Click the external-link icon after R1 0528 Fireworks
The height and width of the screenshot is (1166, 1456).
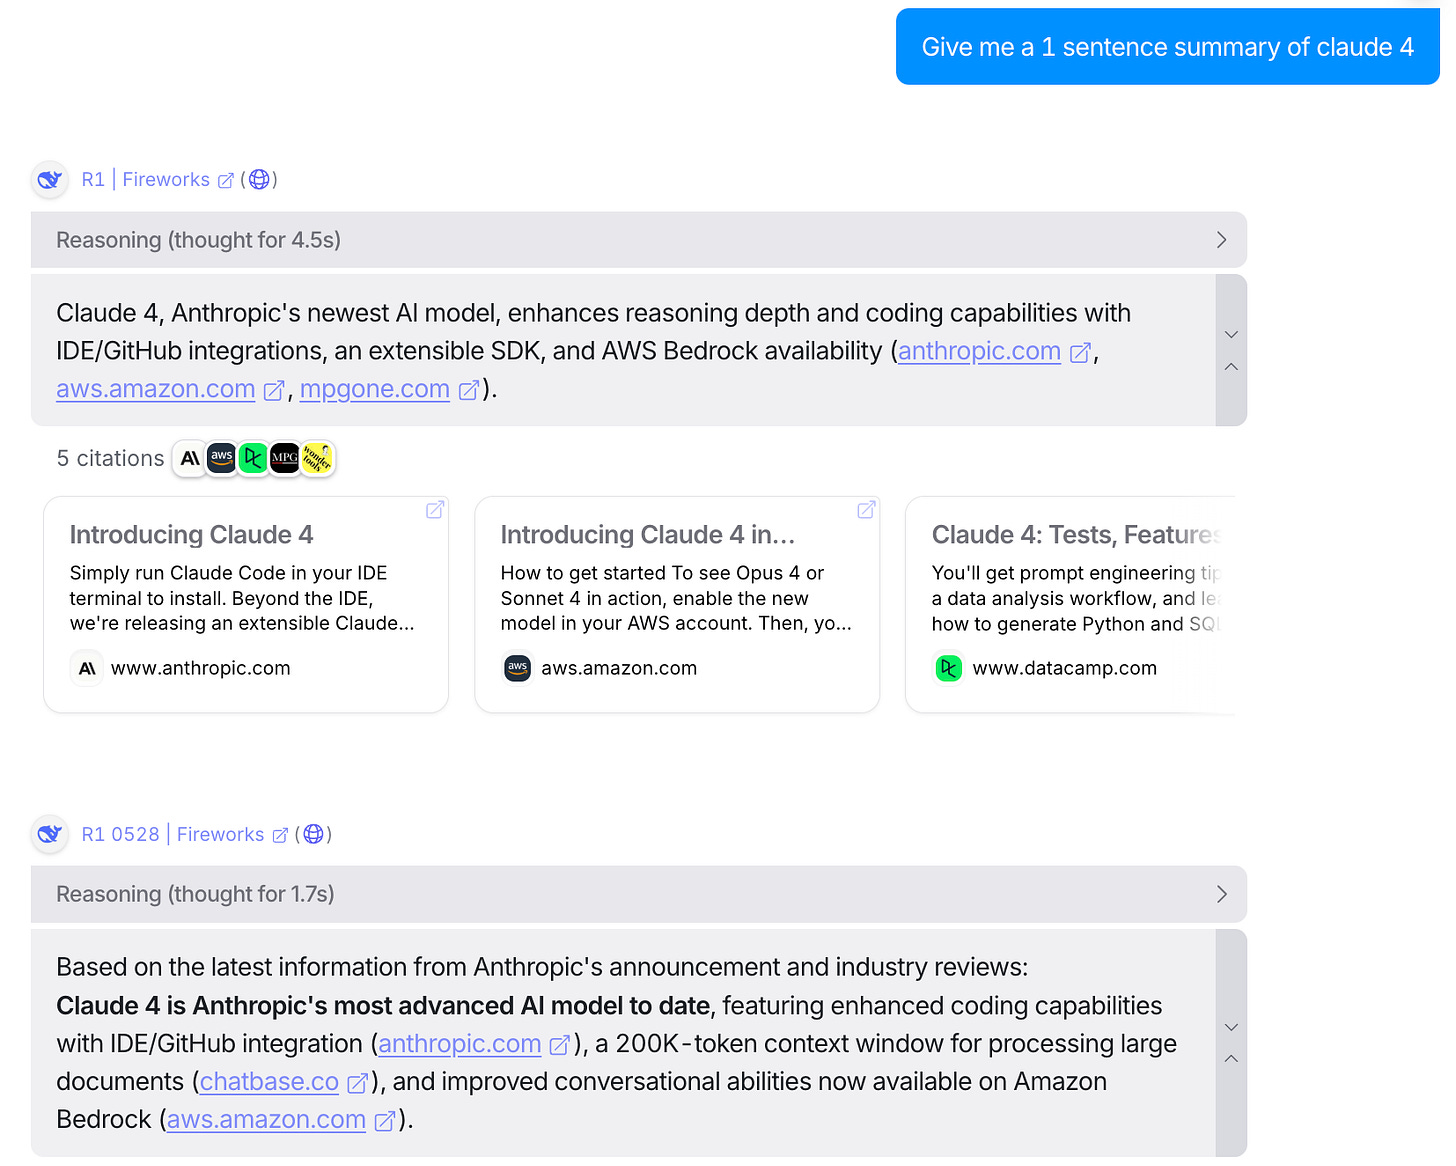click(x=280, y=835)
